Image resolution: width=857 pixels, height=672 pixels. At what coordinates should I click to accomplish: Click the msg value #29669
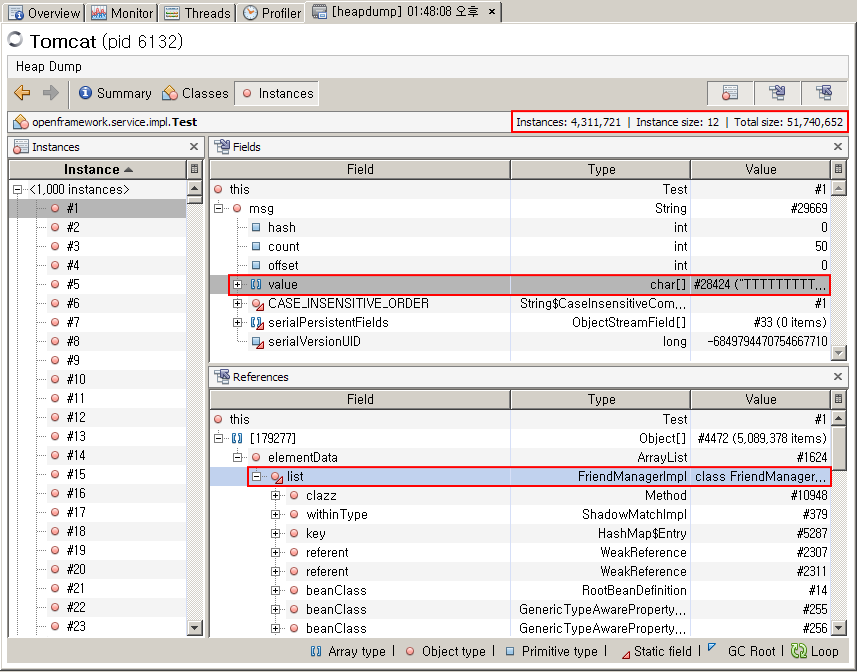(x=809, y=208)
